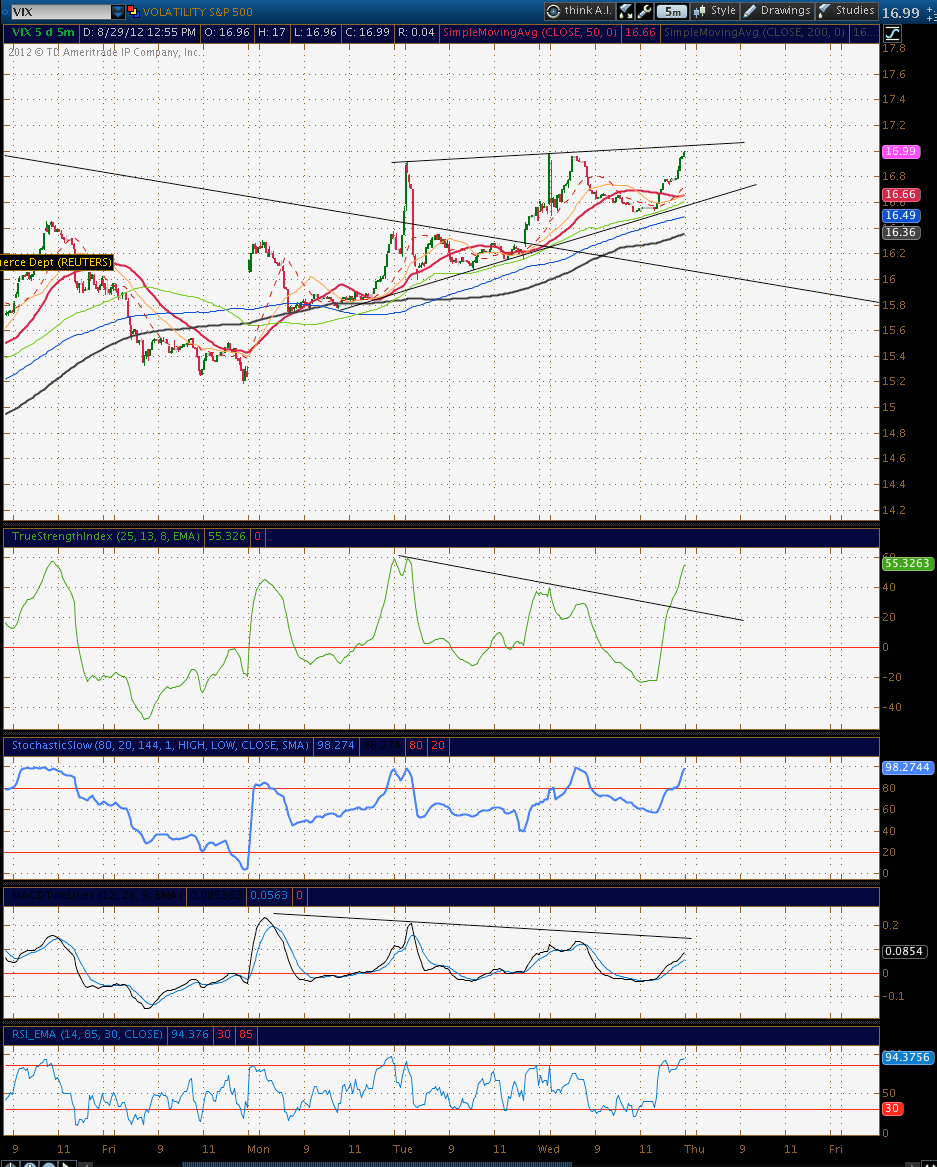The image size is (937, 1167).
Task: Click the 0.0563 value in the MACD header
Action: (269, 895)
